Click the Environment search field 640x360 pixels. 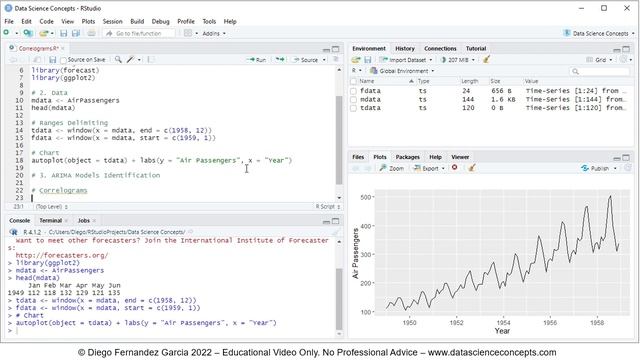click(599, 71)
